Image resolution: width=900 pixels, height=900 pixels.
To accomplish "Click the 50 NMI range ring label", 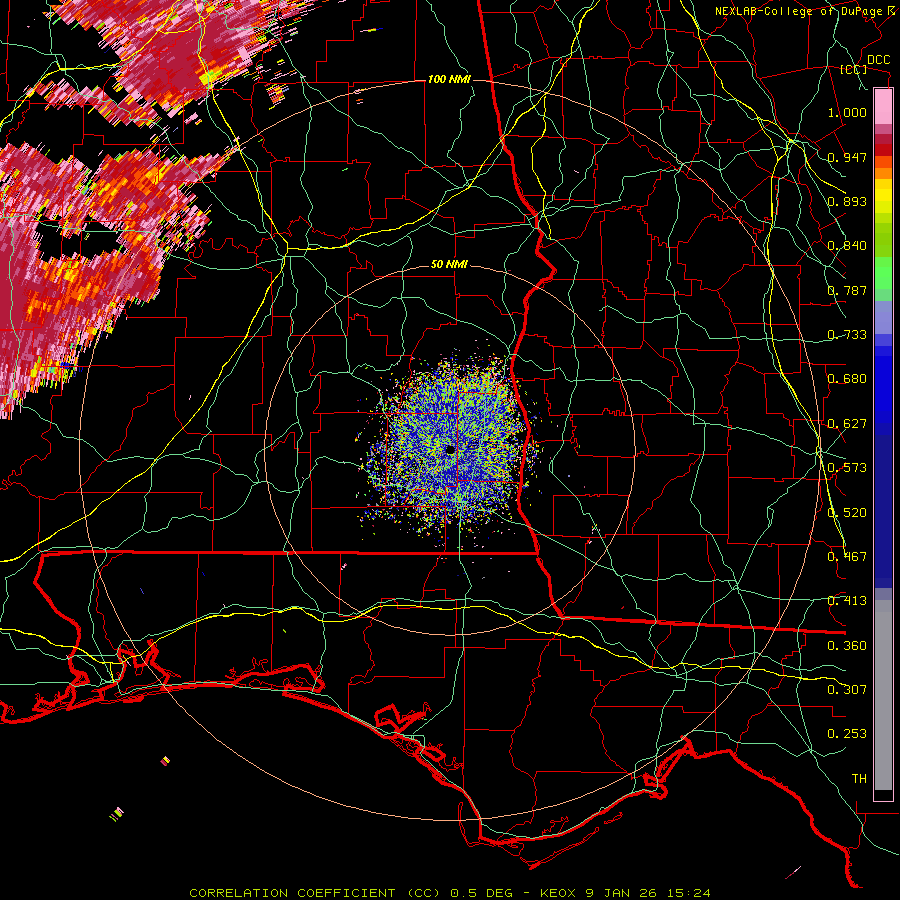I will pyautogui.click(x=449, y=264).
